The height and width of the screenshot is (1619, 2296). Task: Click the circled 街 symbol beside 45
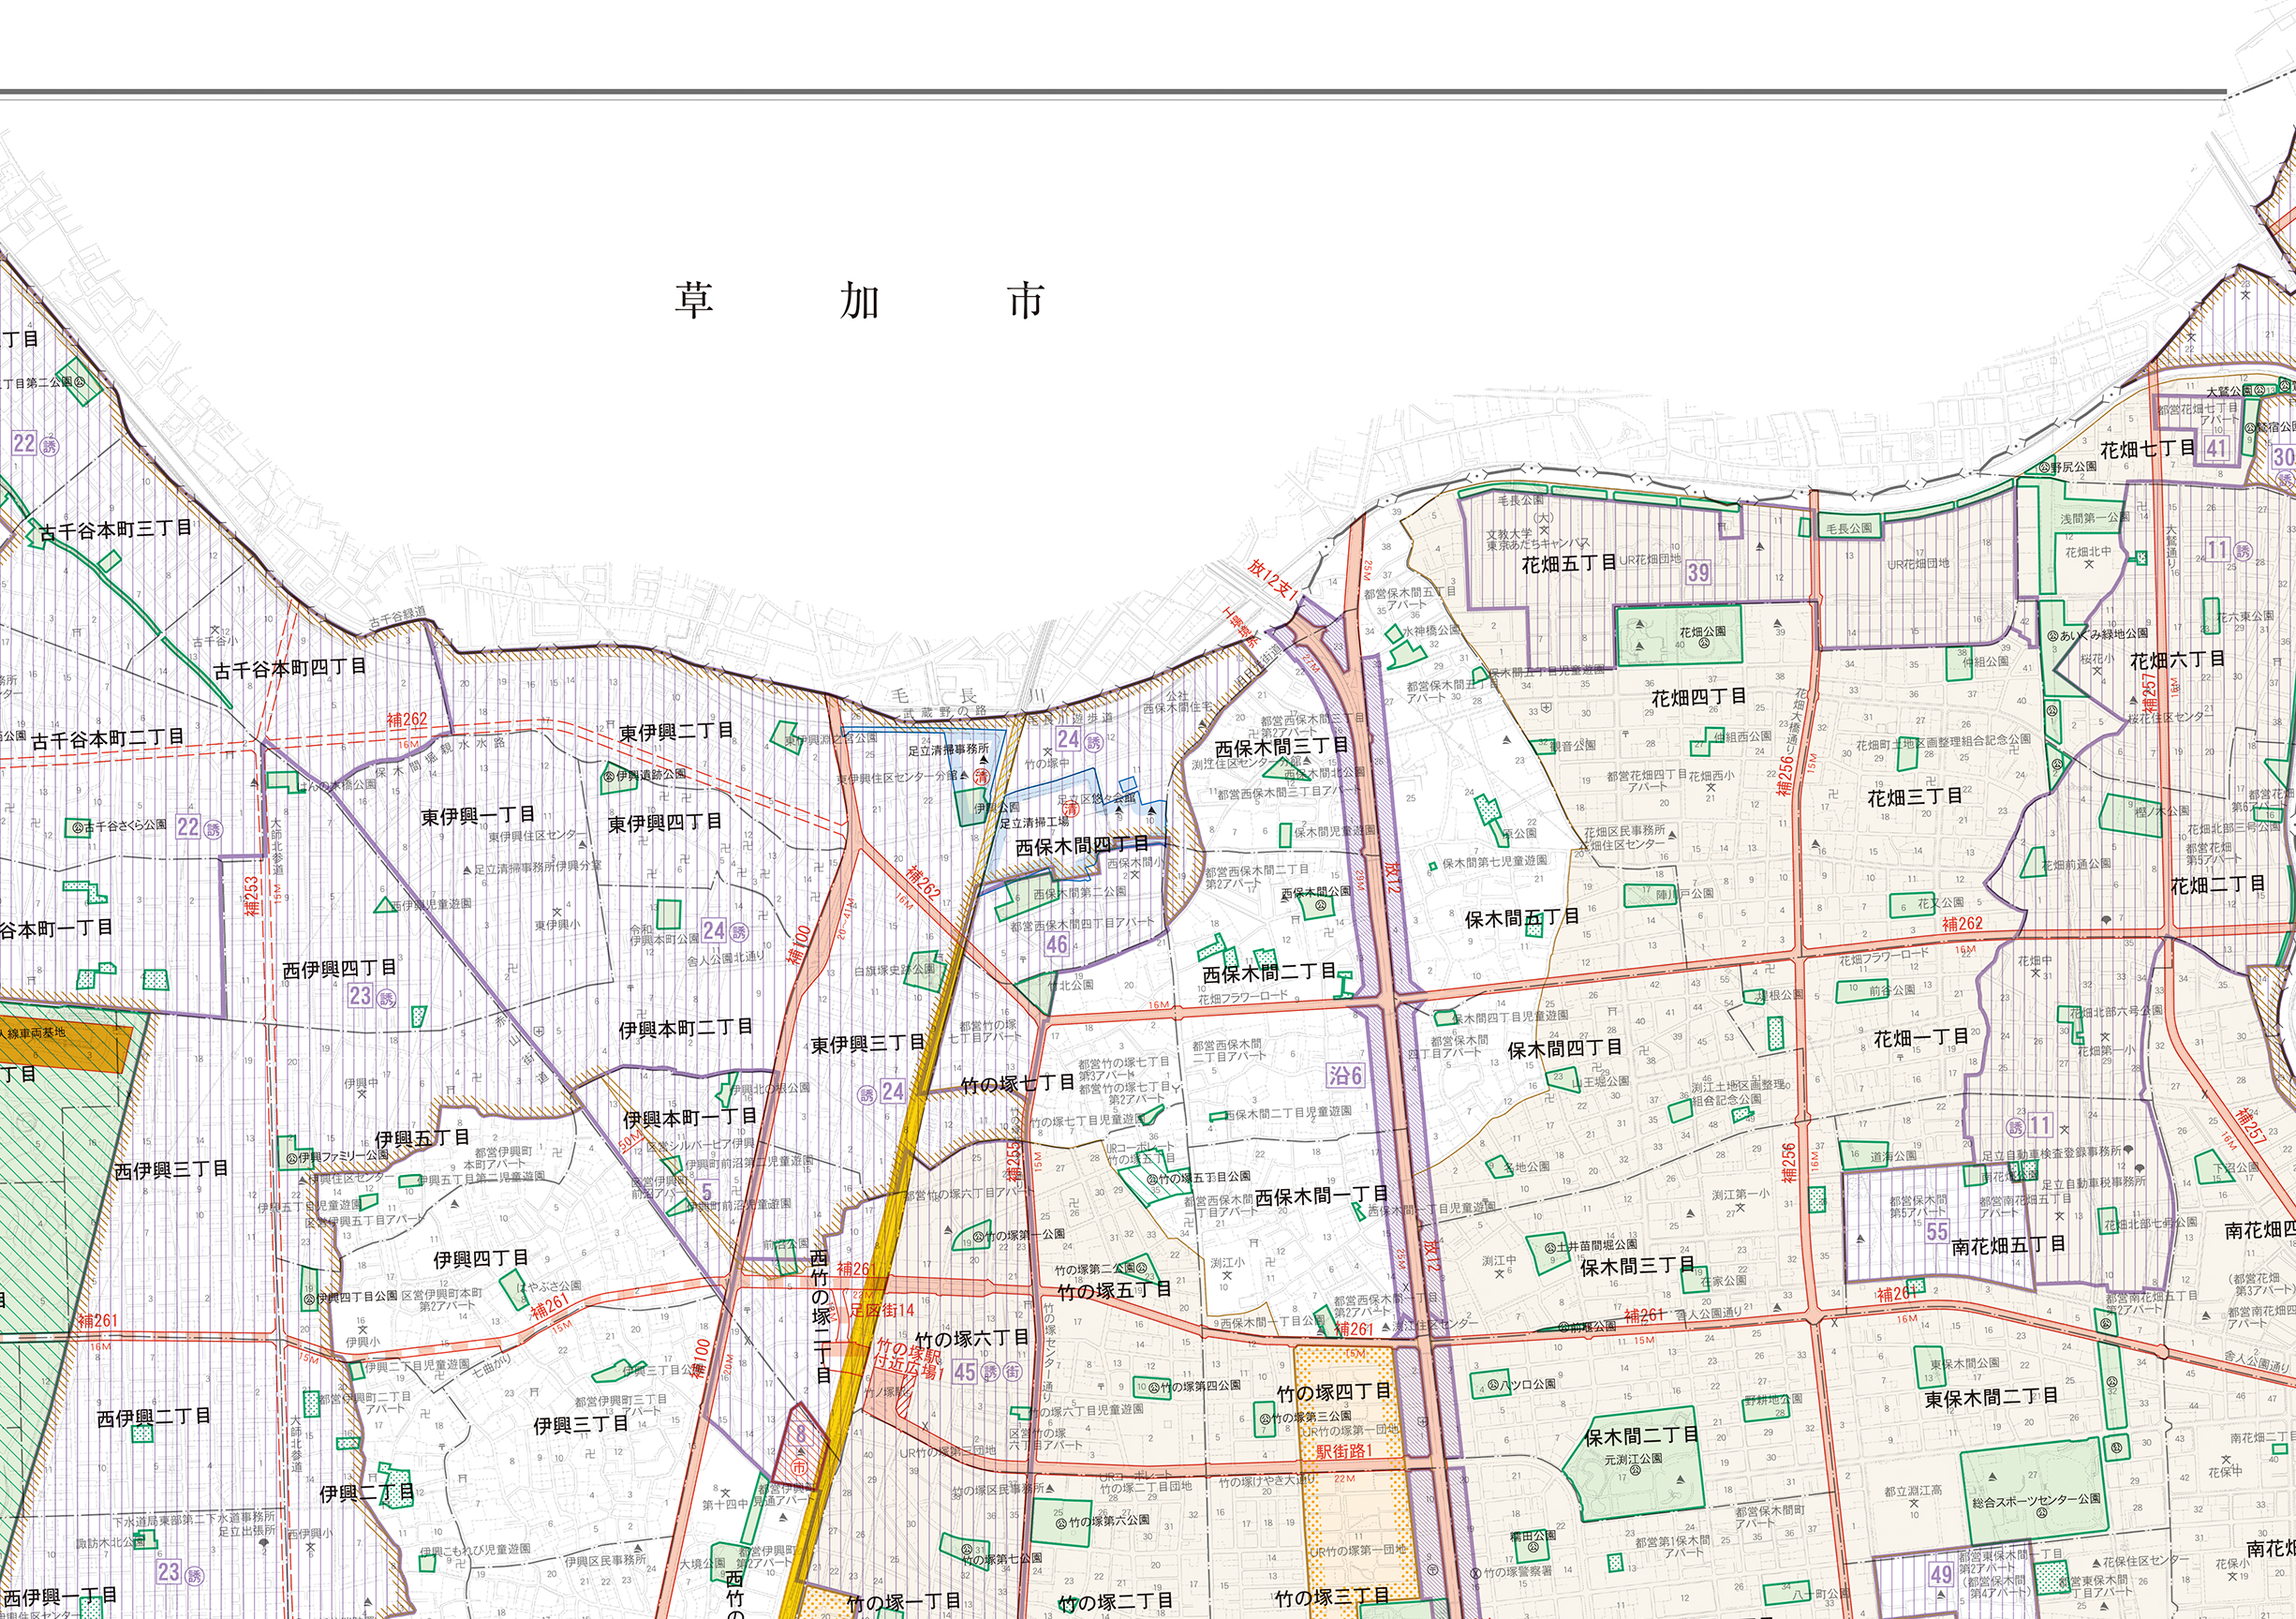click(x=1013, y=1371)
